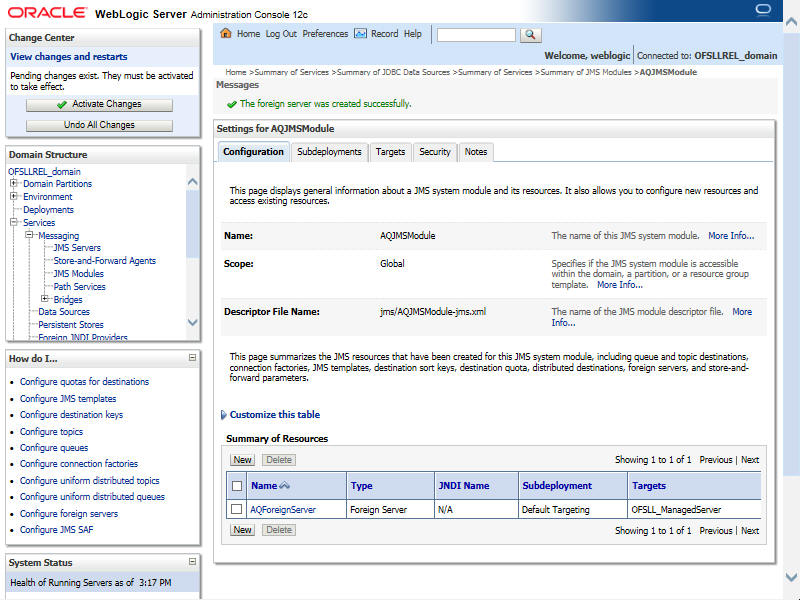Image resolution: width=800 pixels, height=600 pixels.
Task: Open Configure JMS SAF help link
Action: click(57, 530)
